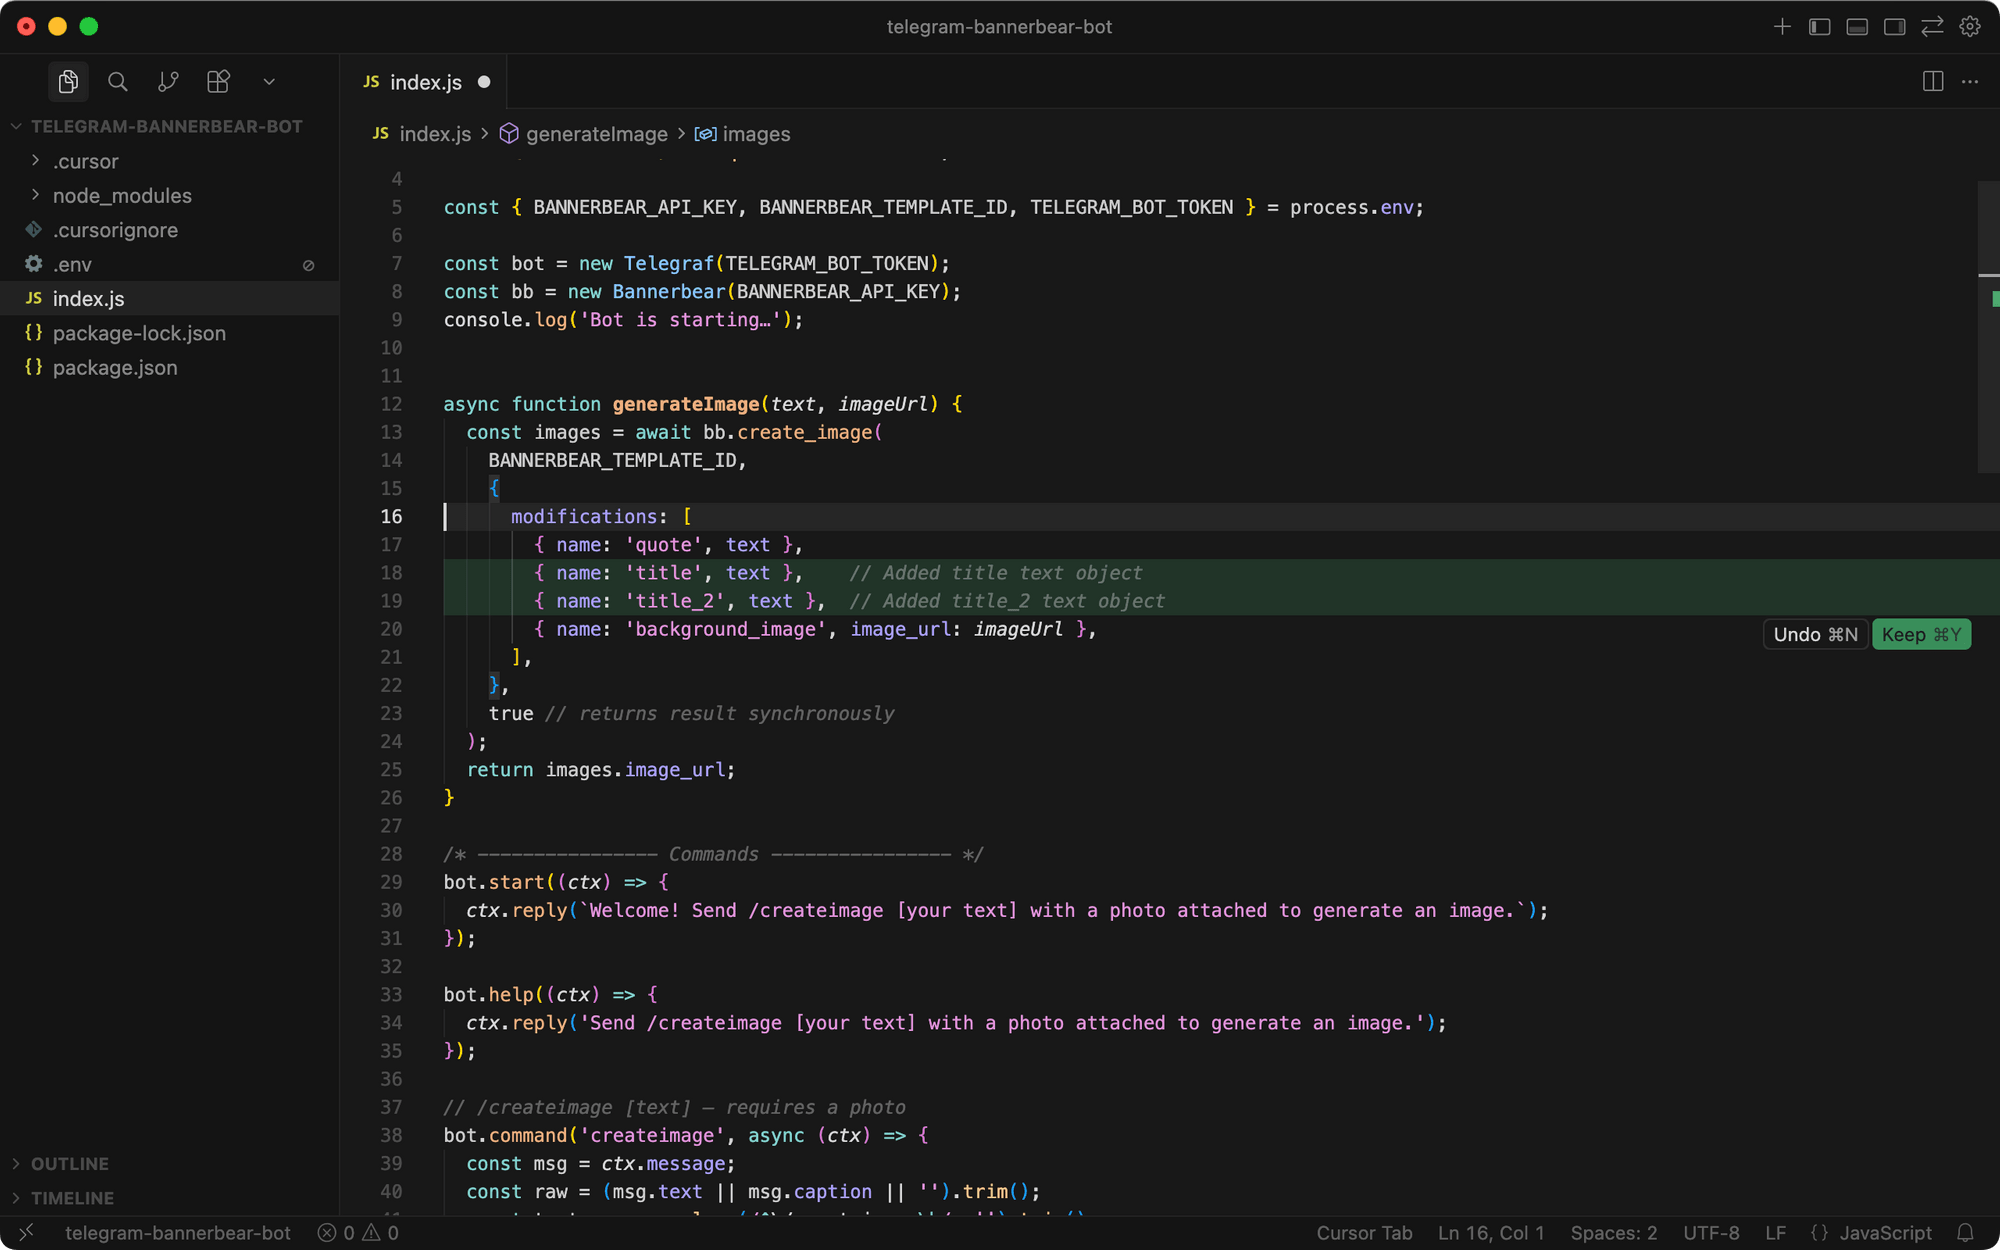This screenshot has width=2000, height=1250.
Task: Expand the TIMELINE section
Action: point(72,1198)
